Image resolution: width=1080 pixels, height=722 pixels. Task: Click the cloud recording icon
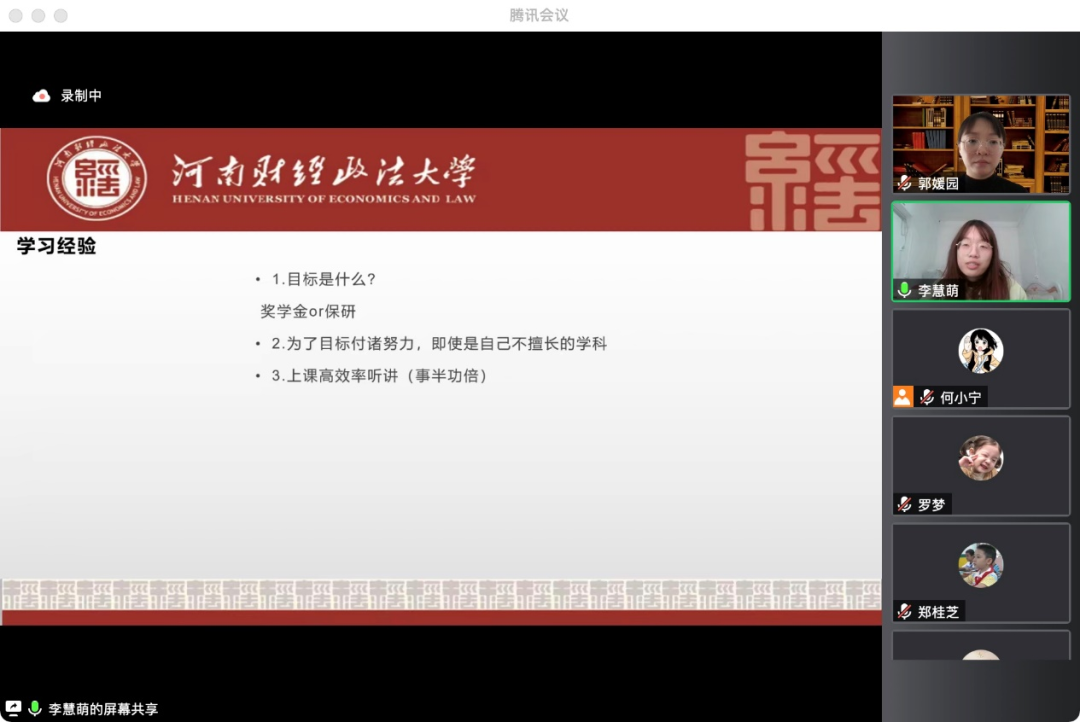[x=42, y=96]
